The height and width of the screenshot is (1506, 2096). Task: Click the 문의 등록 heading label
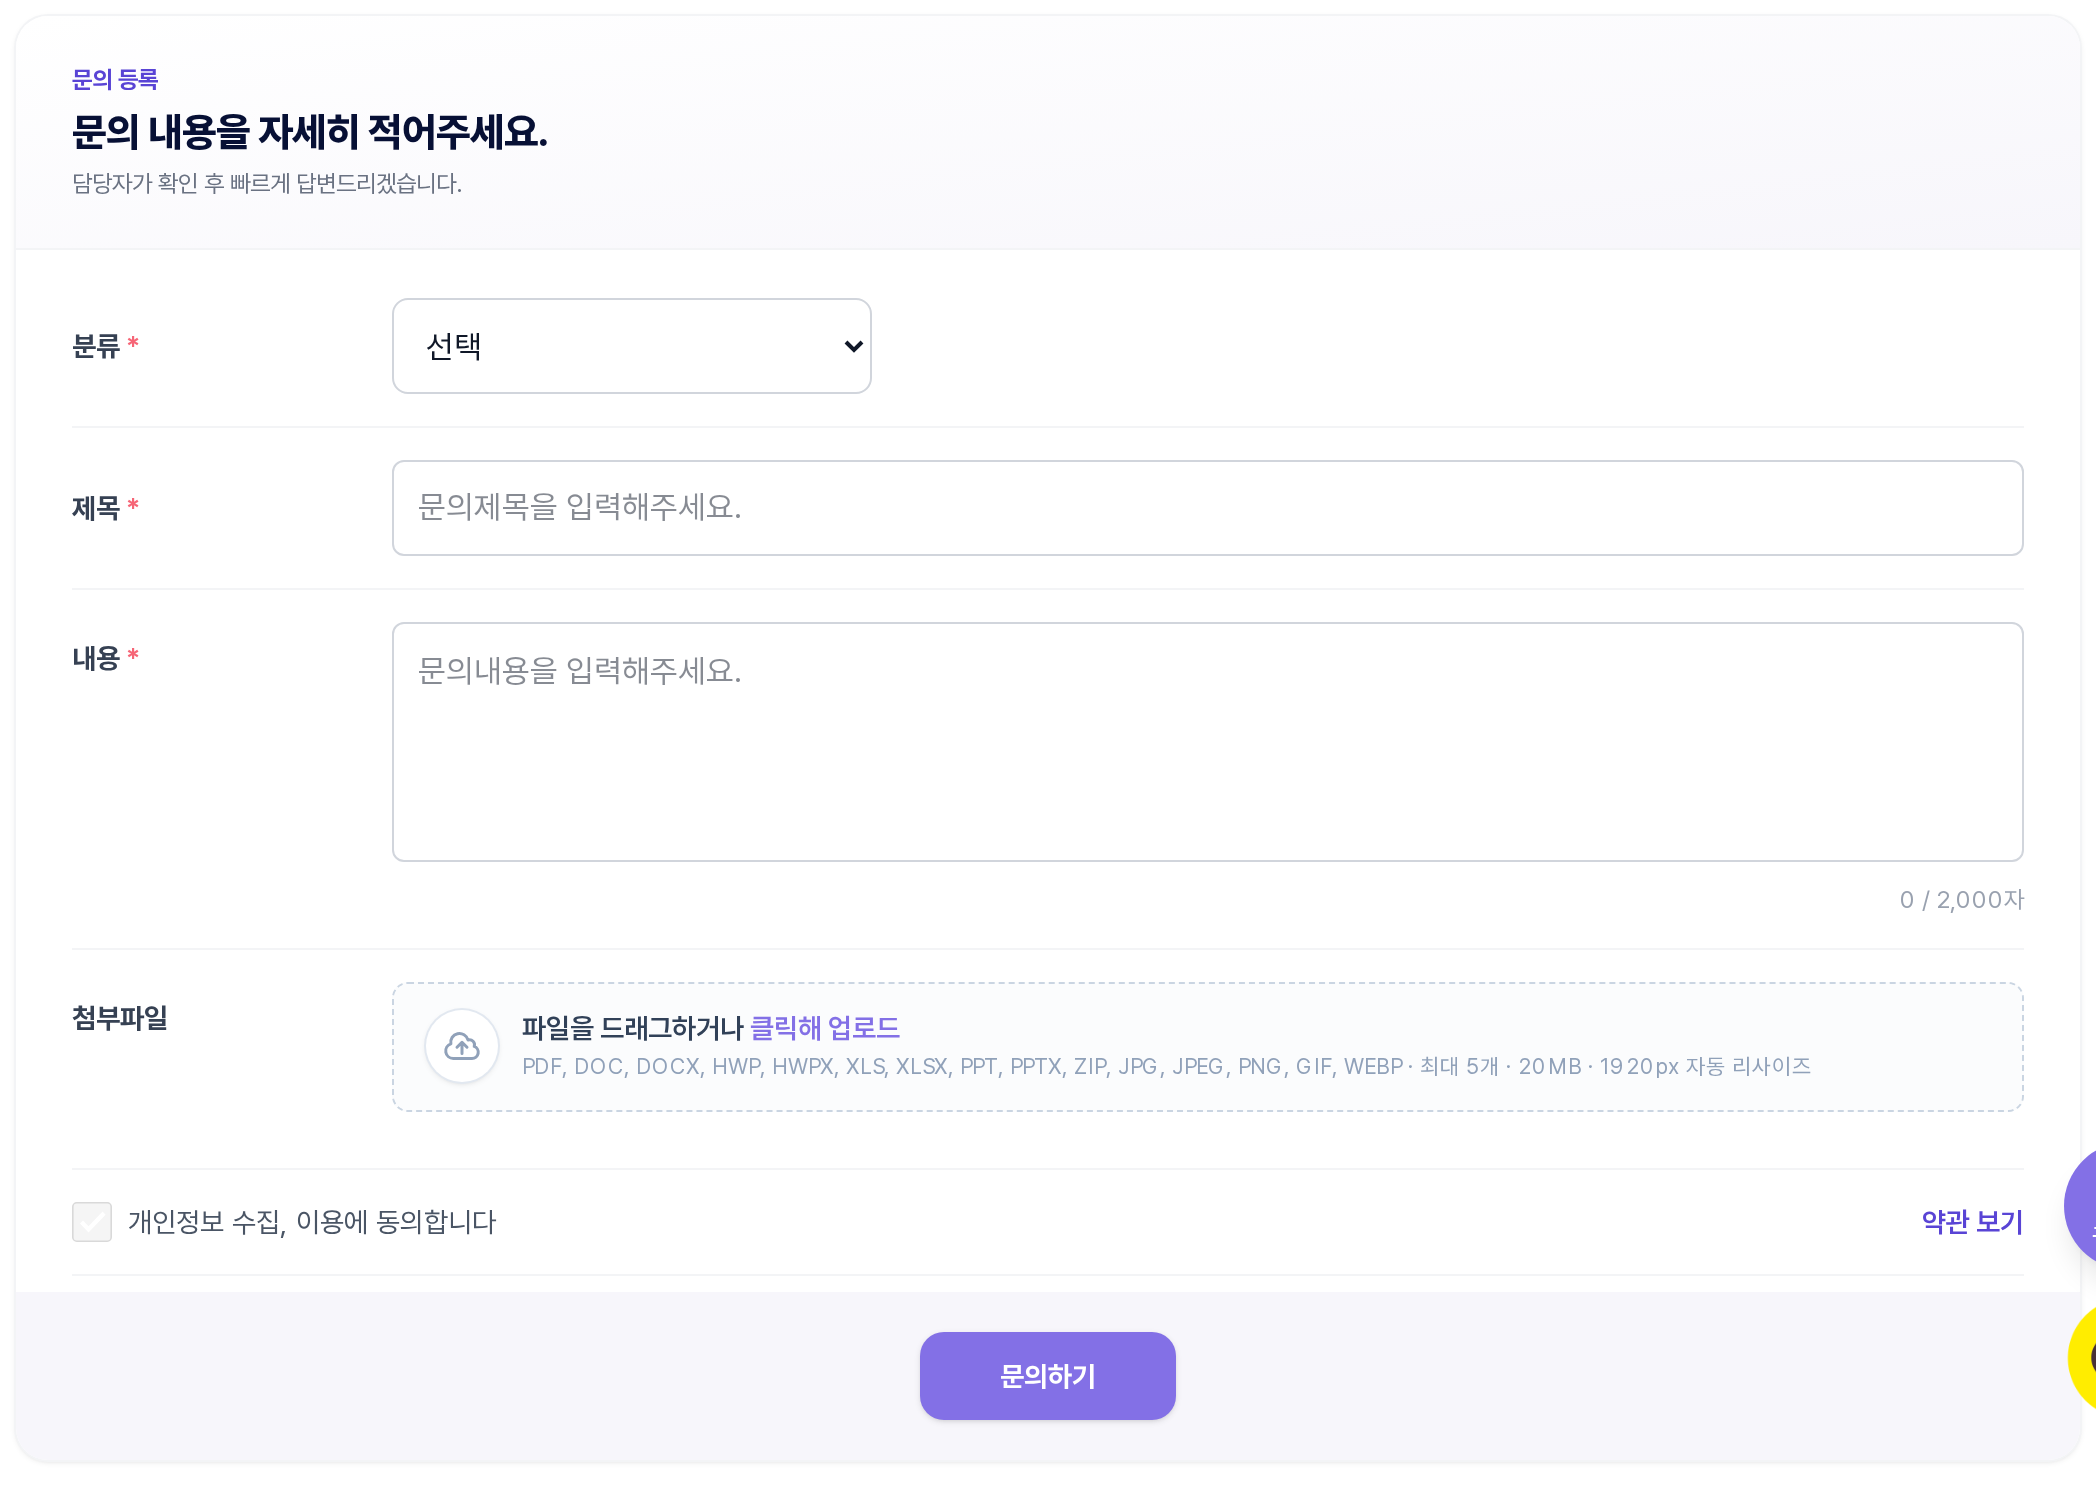pyautogui.click(x=115, y=79)
